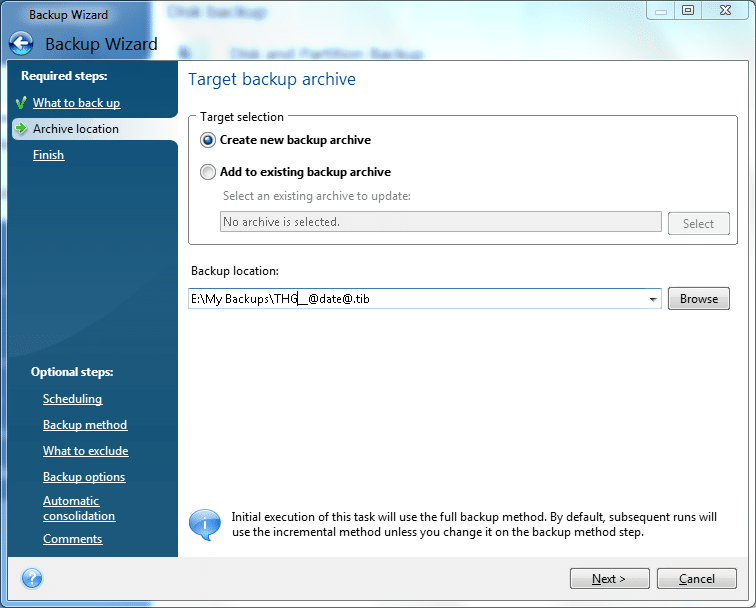Click the Backup location: label

coord(235,271)
